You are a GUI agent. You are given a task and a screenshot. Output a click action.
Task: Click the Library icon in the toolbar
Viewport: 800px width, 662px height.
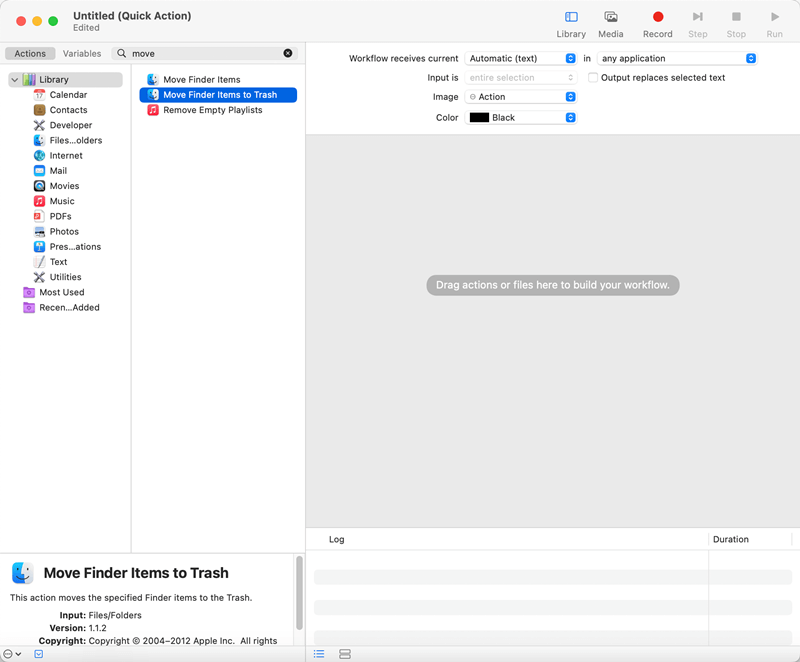(x=571, y=17)
